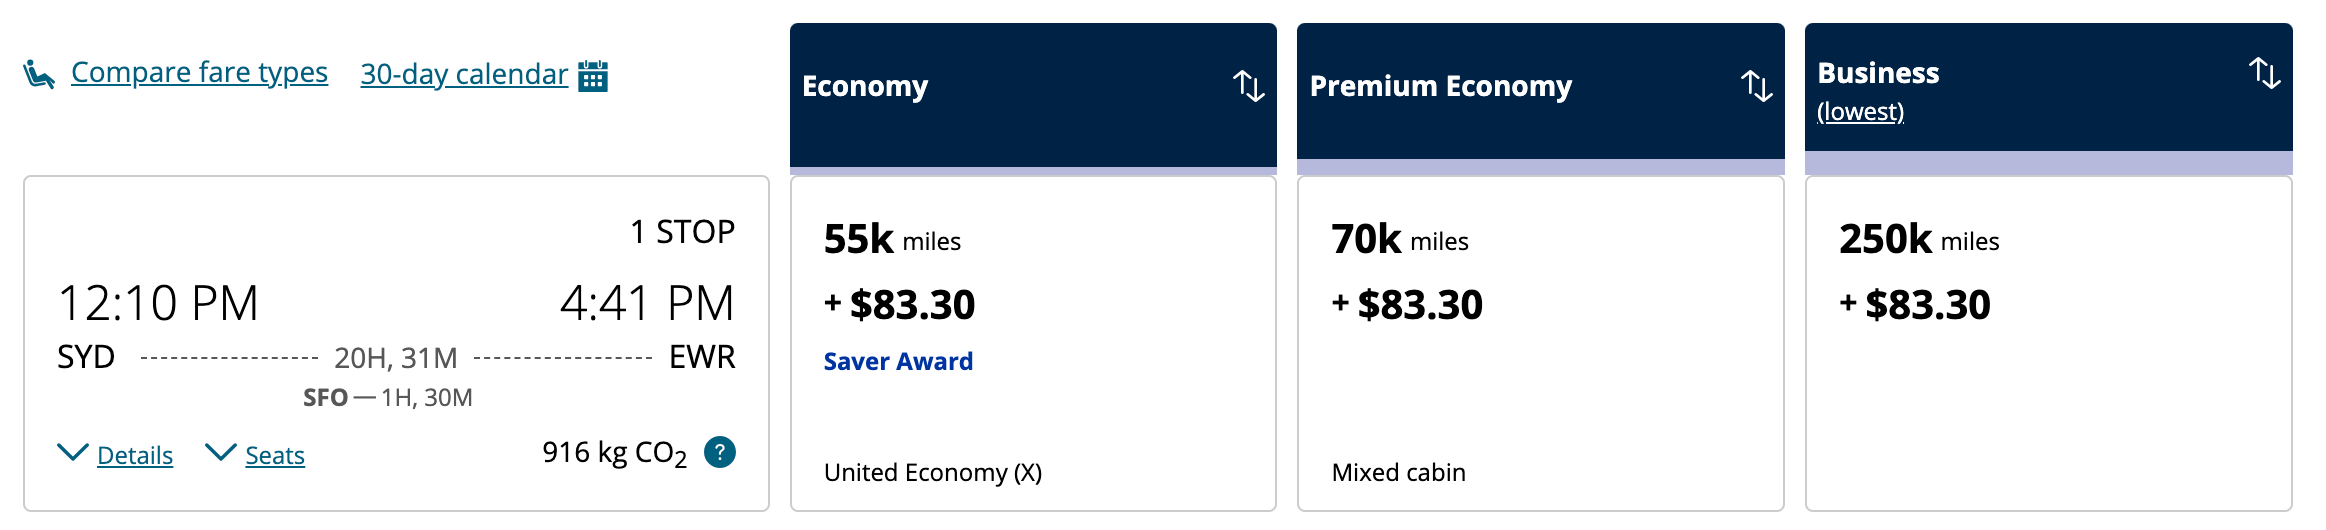Image resolution: width=2326 pixels, height=530 pixels.
Task: Click the calendar icon after 30-day calendar
Action: click(593, 75)
